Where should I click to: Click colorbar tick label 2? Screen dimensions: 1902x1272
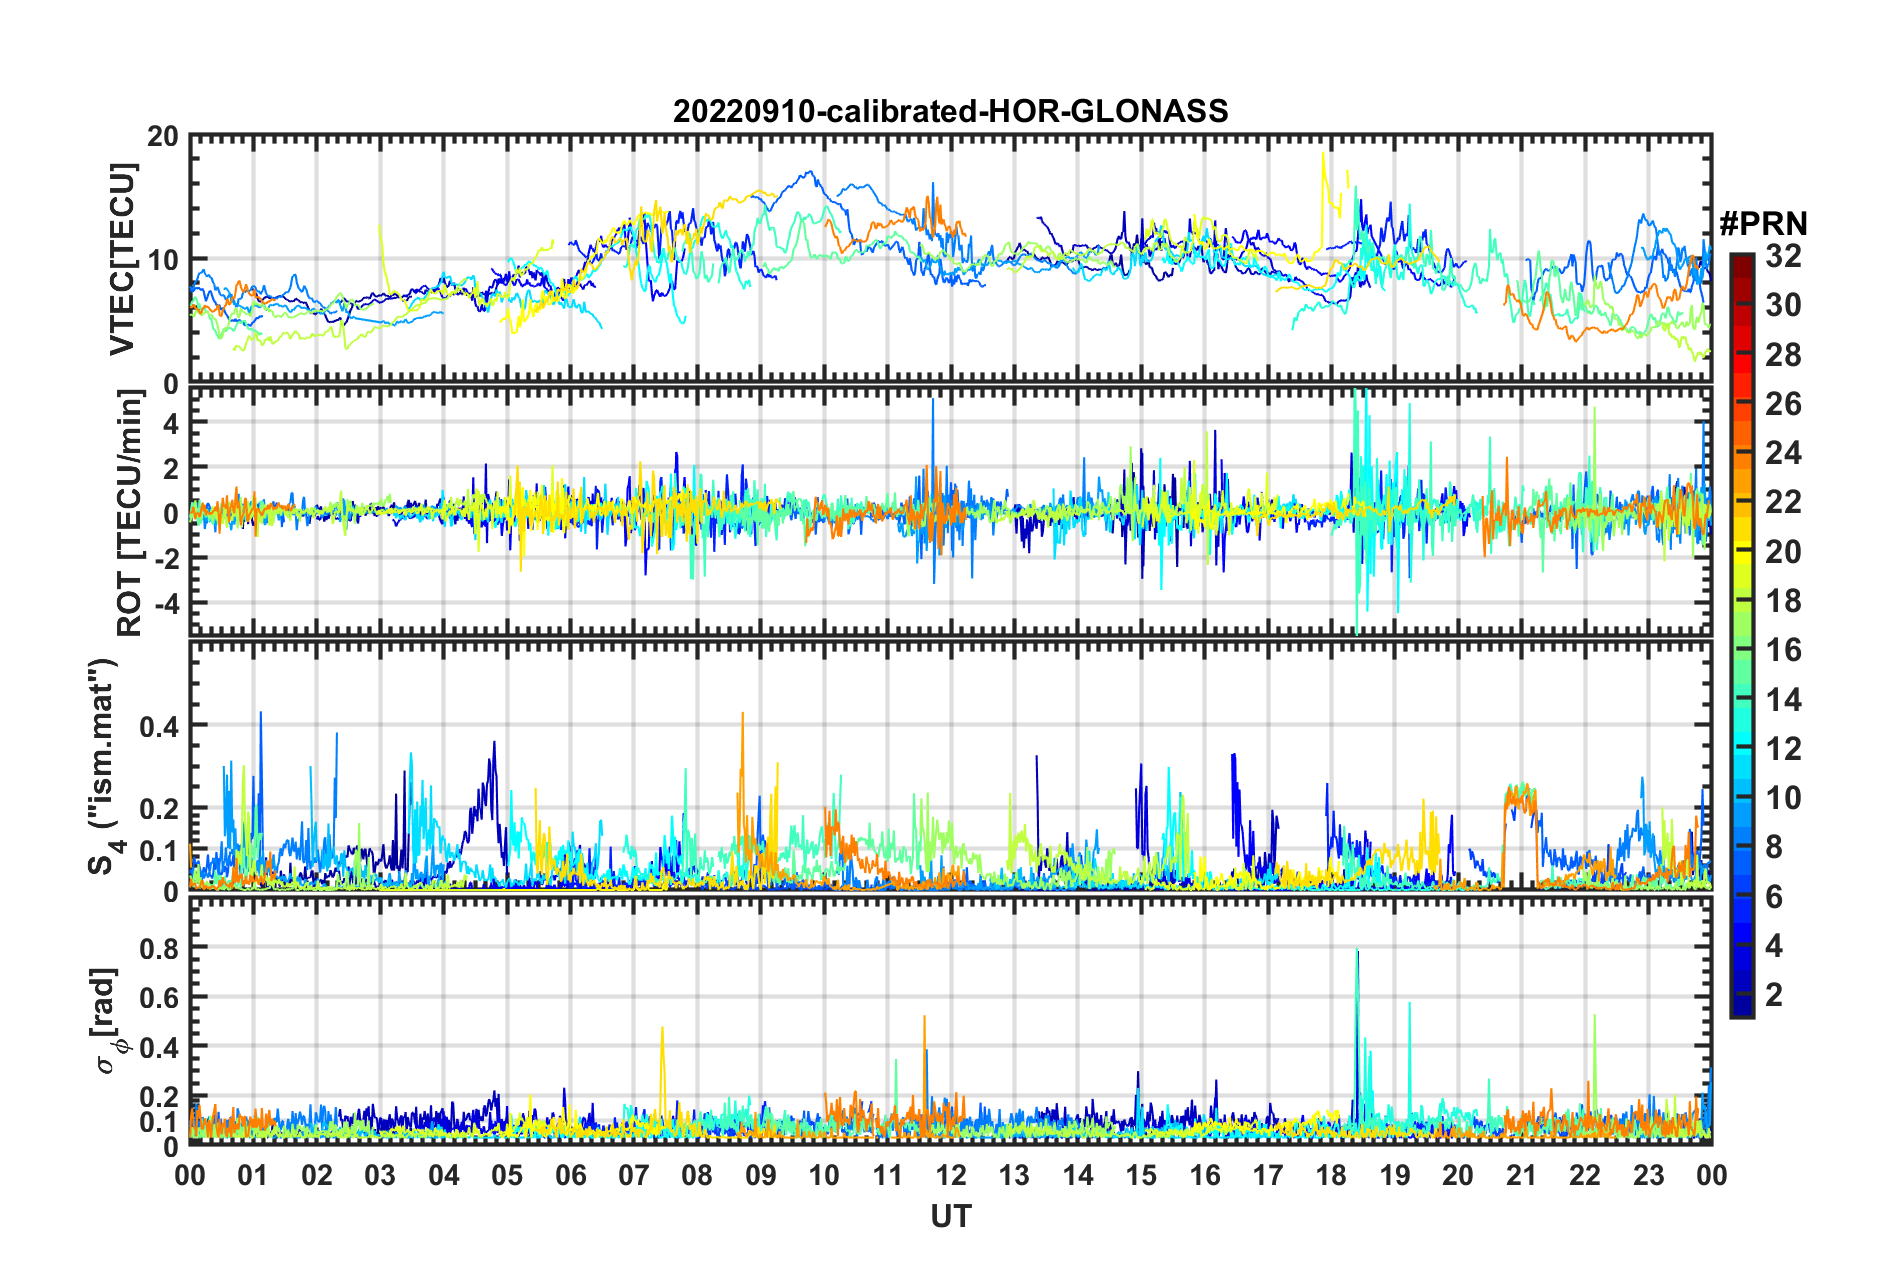pos(1774,994)
